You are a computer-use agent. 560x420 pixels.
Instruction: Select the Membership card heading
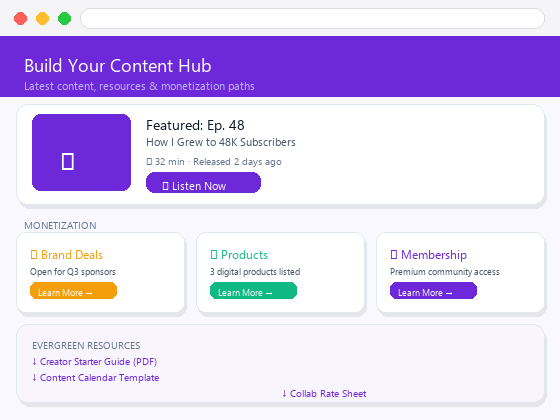[428, 255]
